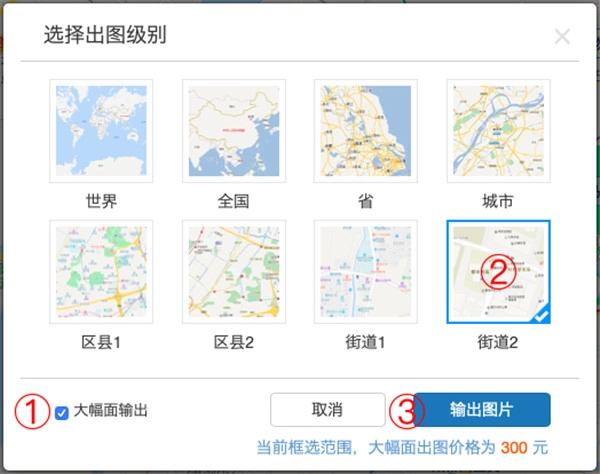Viewport: 600px width, 474px height.
Task: Click the 世界 text label below thumbnail
Action: (x=100, y=201)
